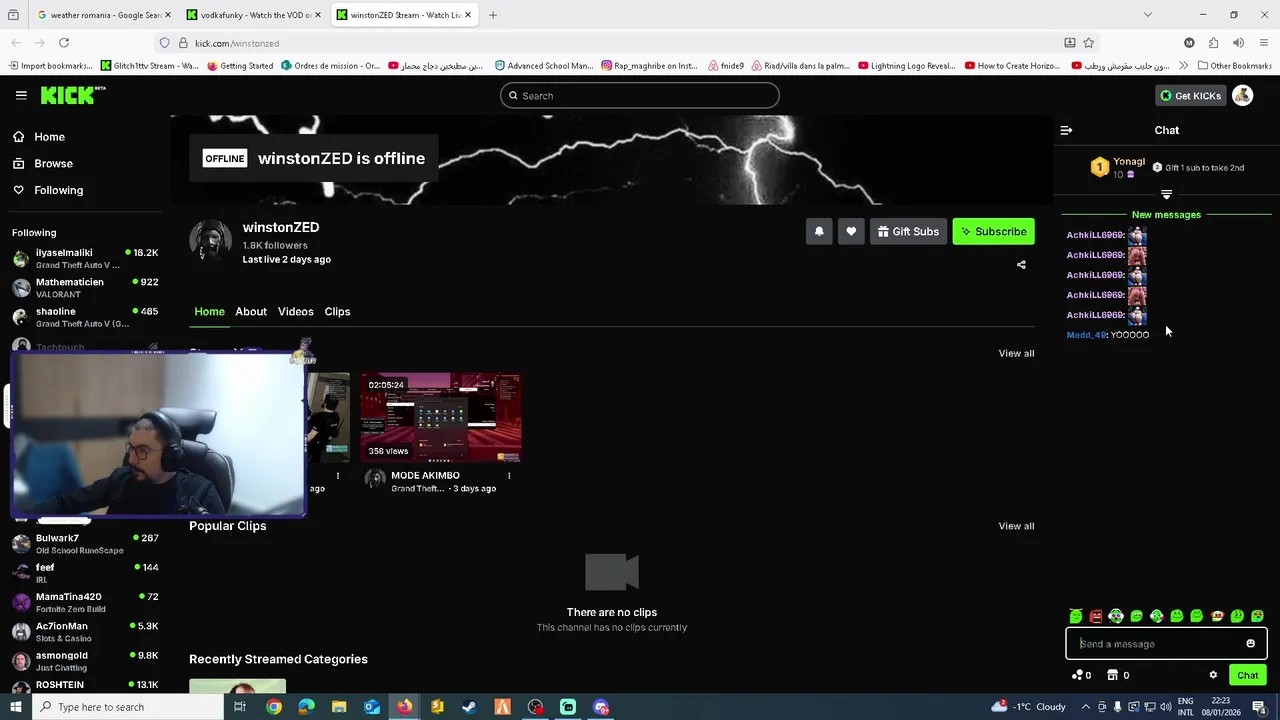Click View all for Popular Clips
Screen dimensions: 1280x720
pyautogui.click(x=1016, y=526)
